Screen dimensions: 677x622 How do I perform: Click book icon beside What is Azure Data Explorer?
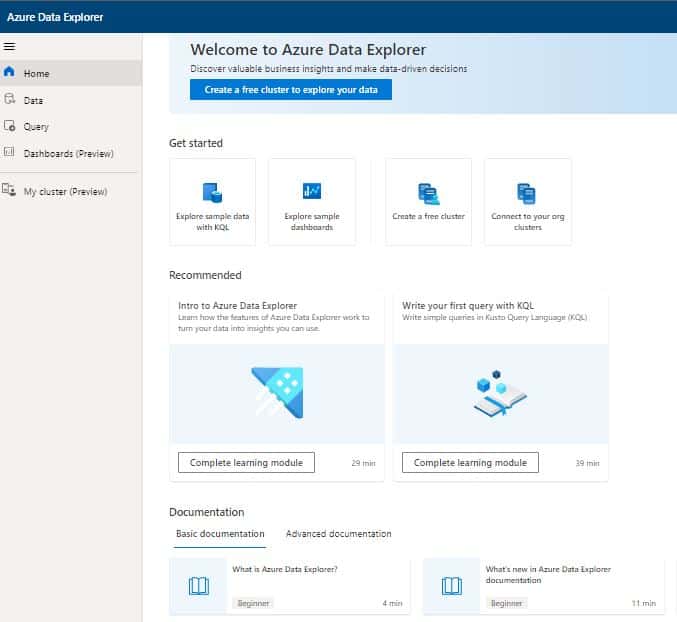199,586
